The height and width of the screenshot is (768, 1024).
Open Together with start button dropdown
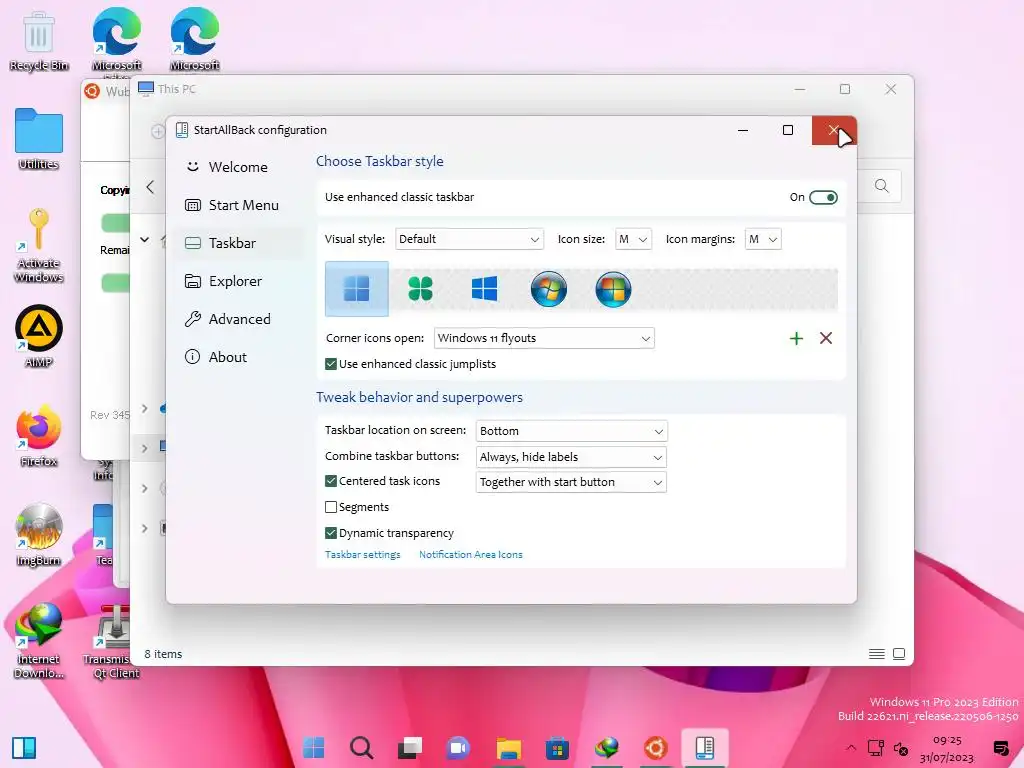571,482
